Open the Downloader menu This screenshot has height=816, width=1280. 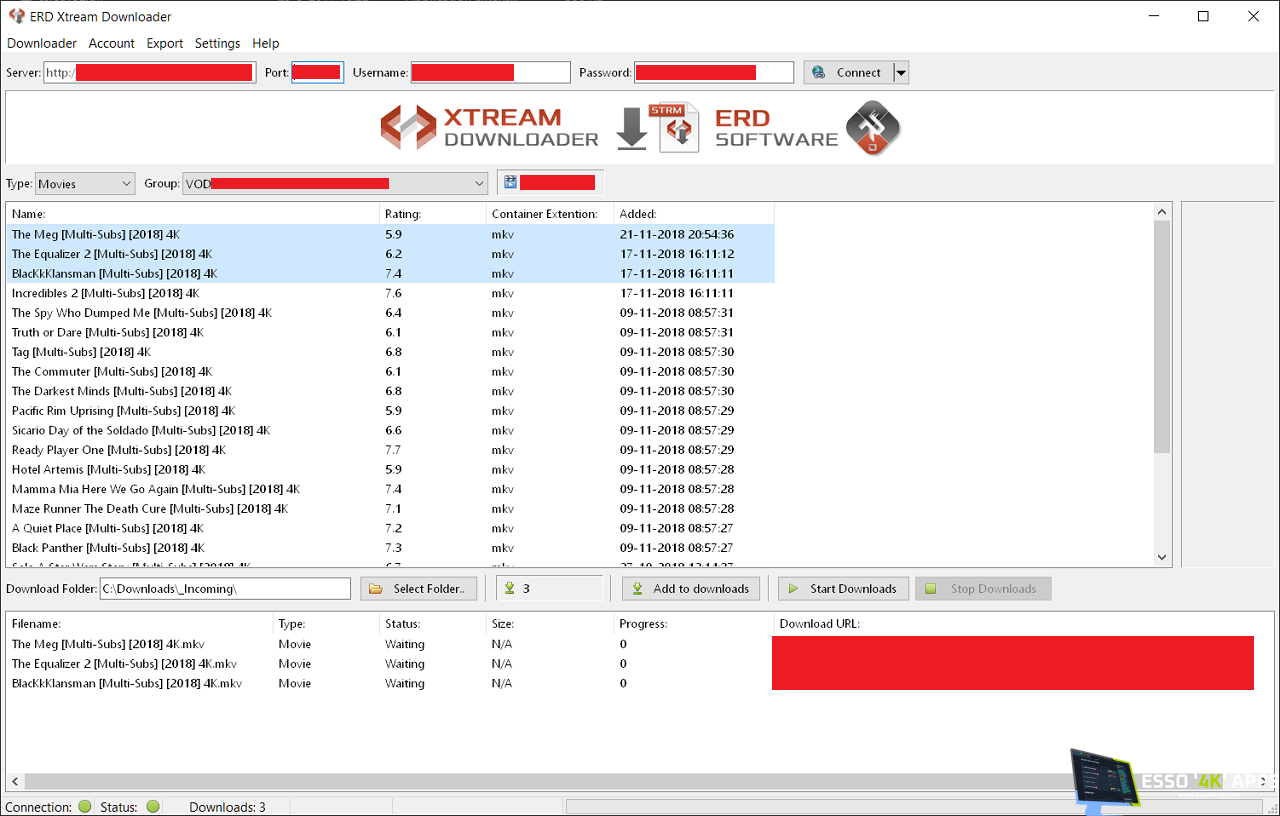(x=41, y=43)
